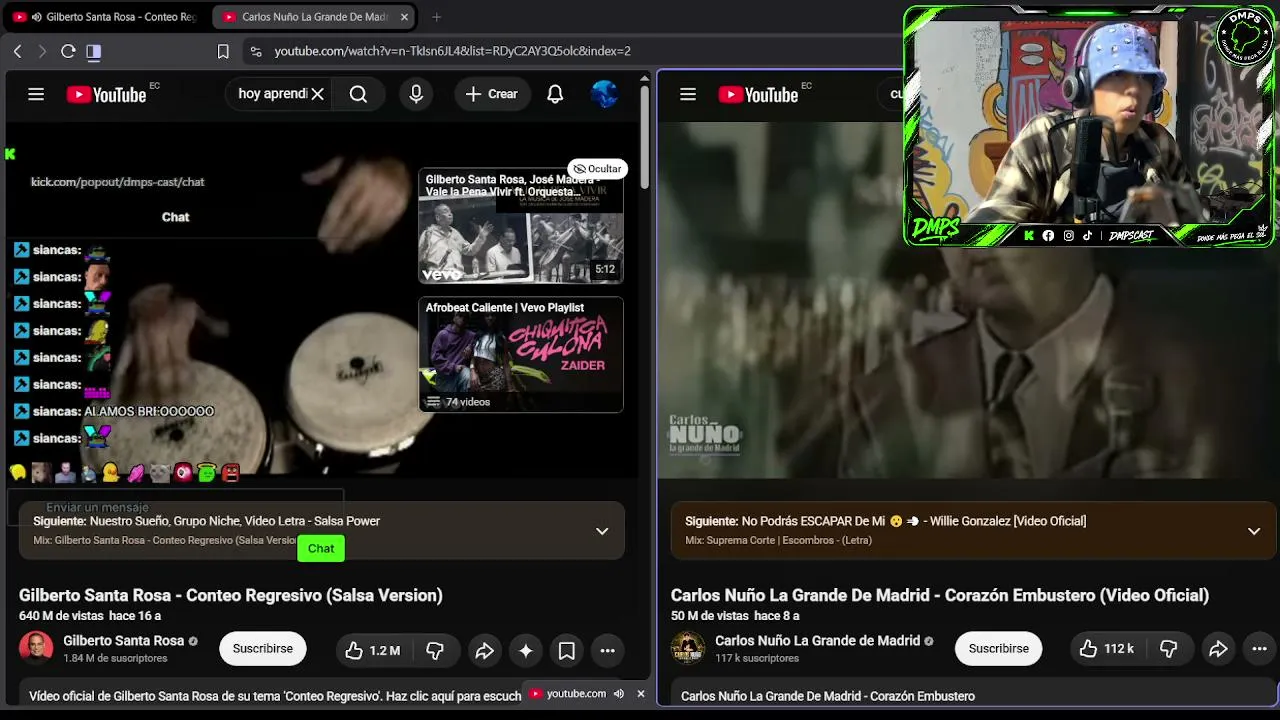1280x720 pixels.
Task: Open the Crear menu
Action: [x=491, y=94]
